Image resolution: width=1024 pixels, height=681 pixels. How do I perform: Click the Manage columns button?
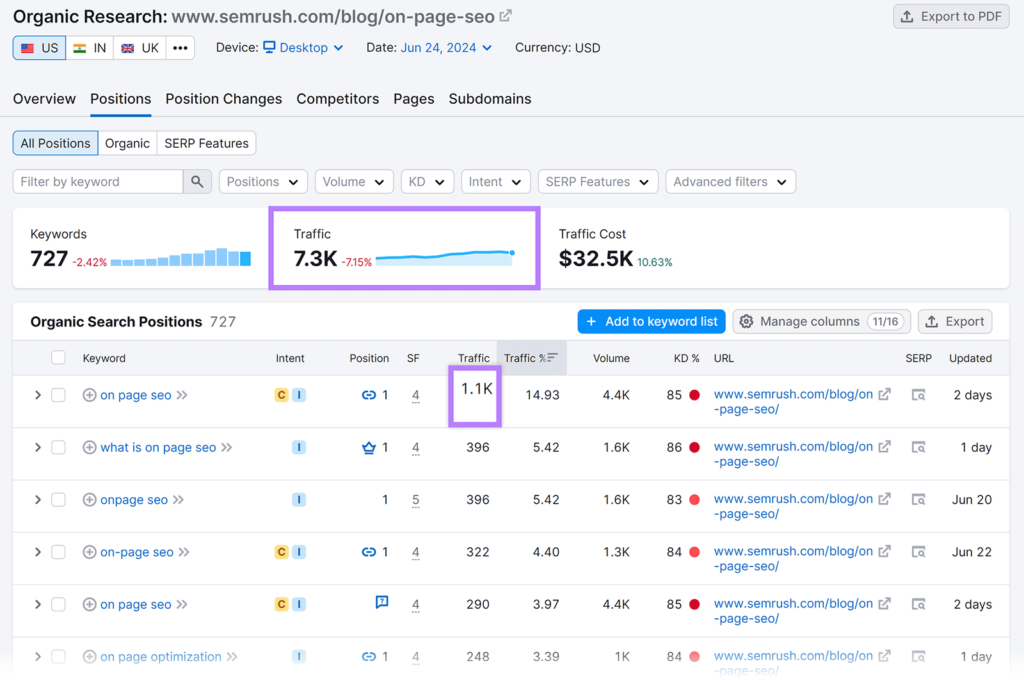pos(822,321)
